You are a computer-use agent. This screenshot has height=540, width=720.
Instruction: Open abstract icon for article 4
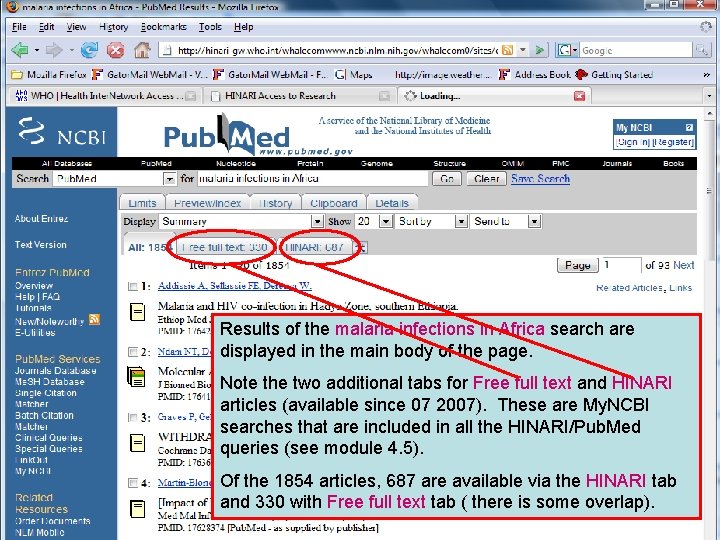(138, 508)
